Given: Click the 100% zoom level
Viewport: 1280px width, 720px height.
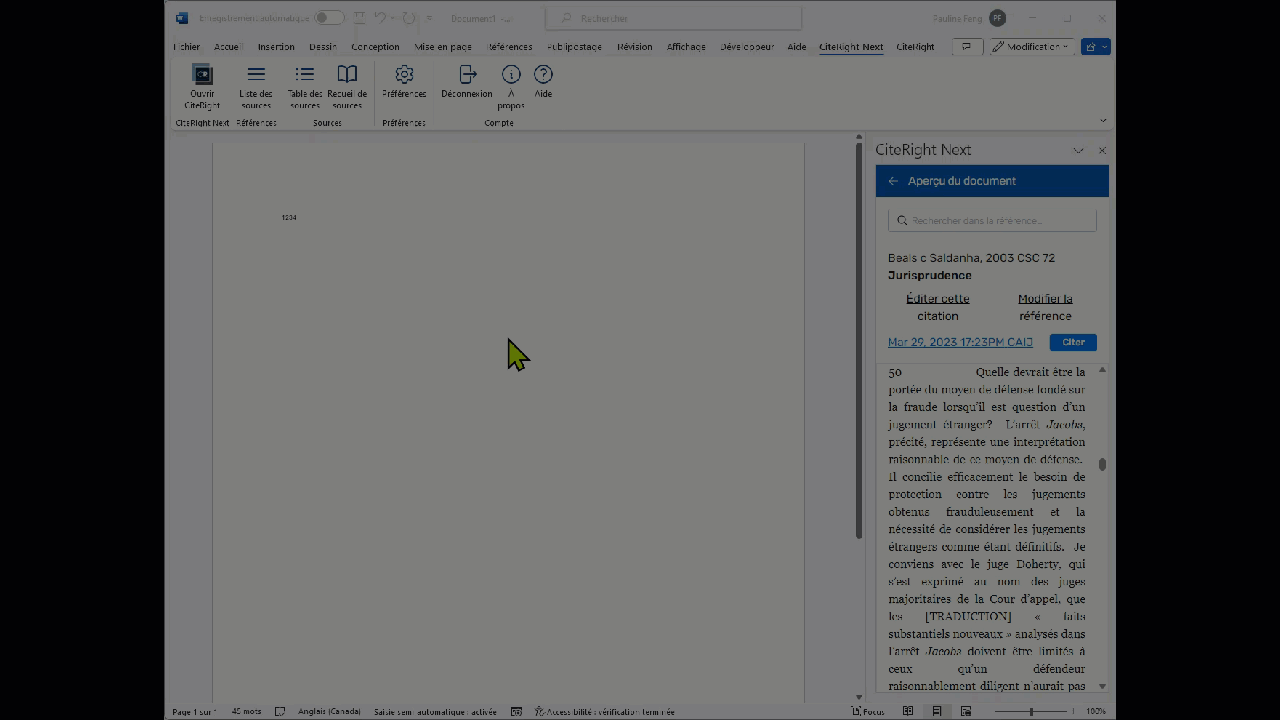Looking at the screenshot, I should pyautogui.click(x=1096, y=711).
